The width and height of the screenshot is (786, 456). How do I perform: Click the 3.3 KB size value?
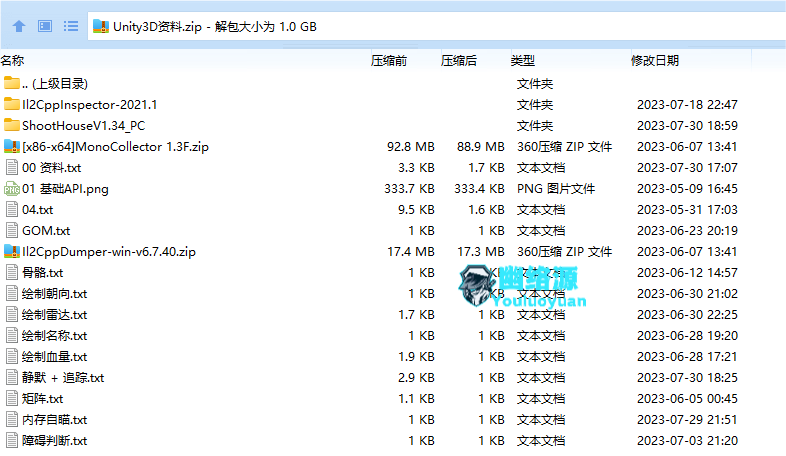tap(416, 168)
